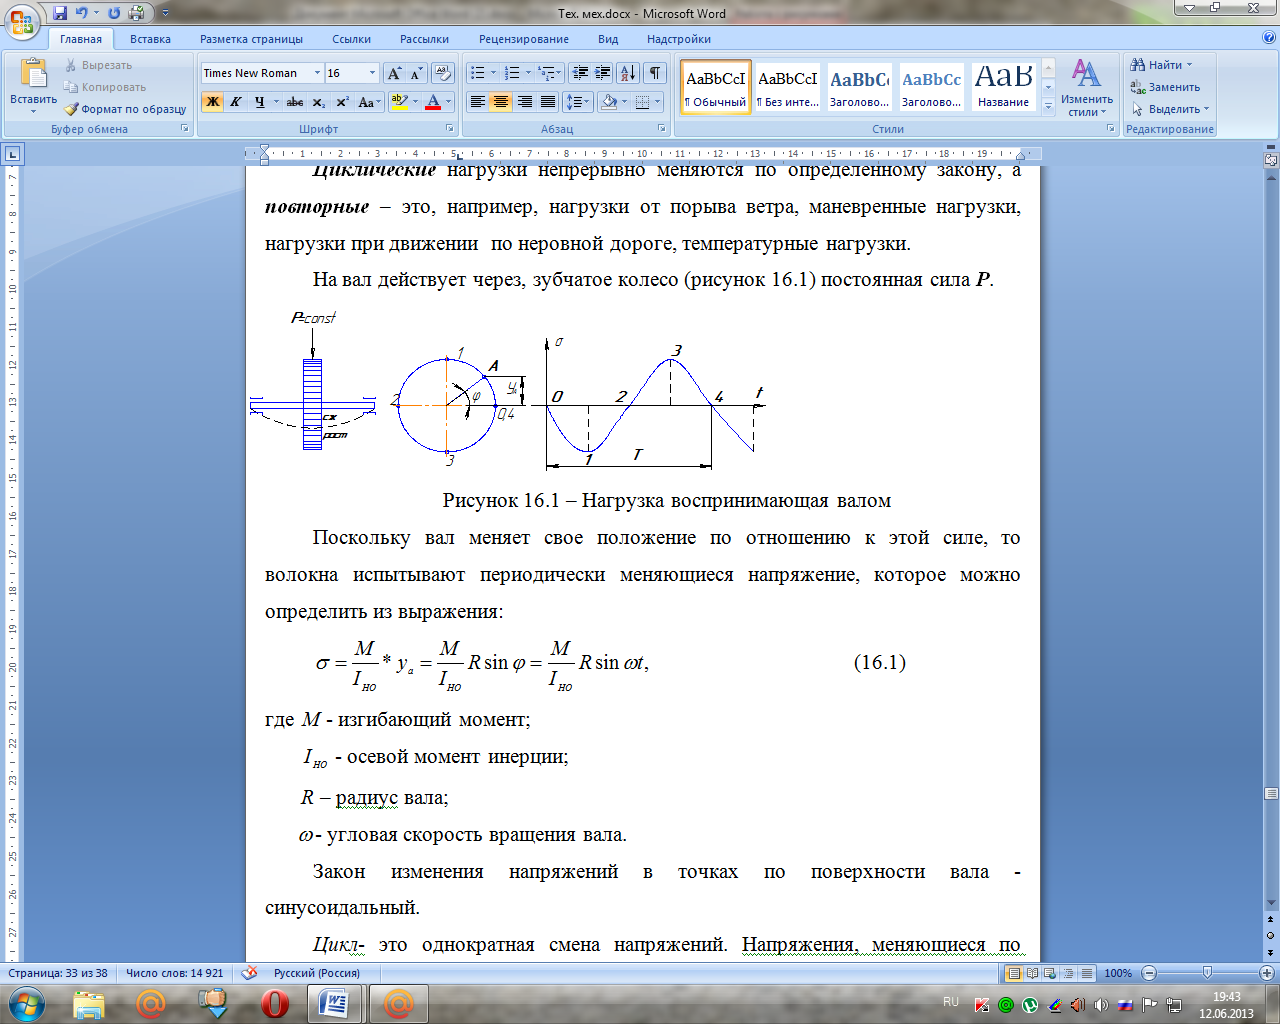
Task: Click zoom in plus button
Action: click(x=1266, y=973)
